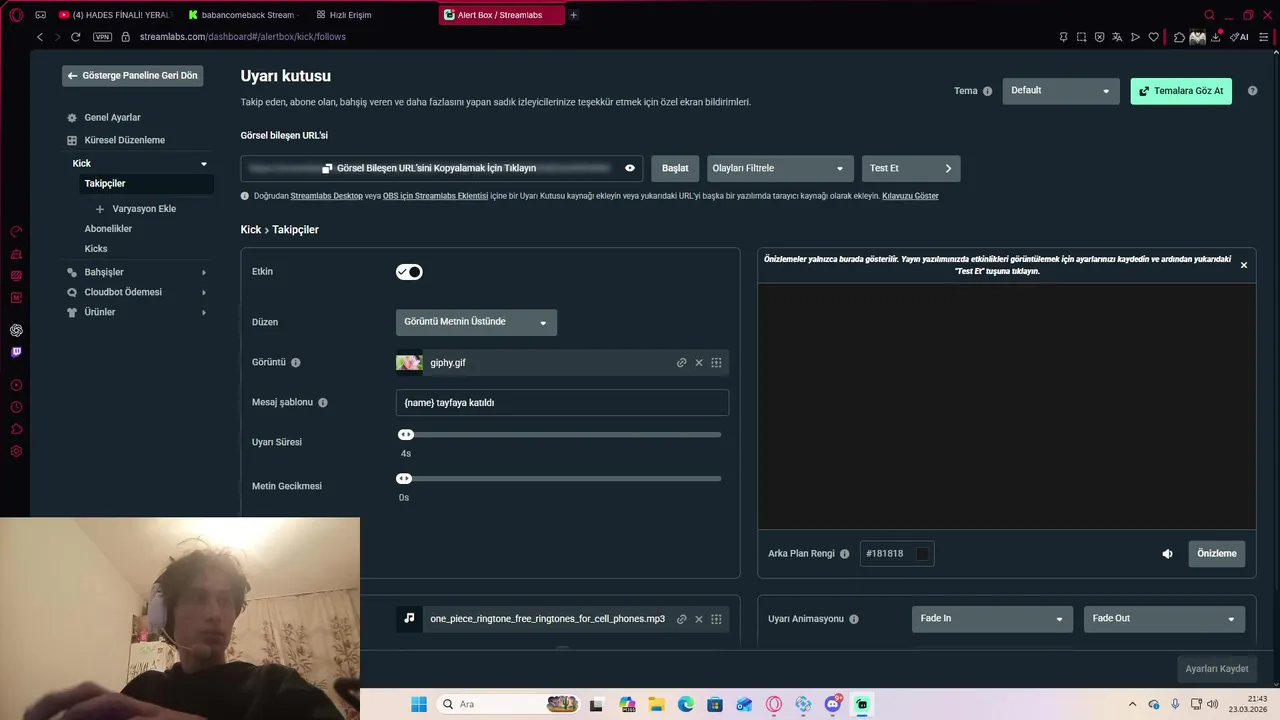The height and width of the screenshot is (720, 1280).
Task: Open OBS için Streamlabs Eklentisi link
Action: pos(435,196)
